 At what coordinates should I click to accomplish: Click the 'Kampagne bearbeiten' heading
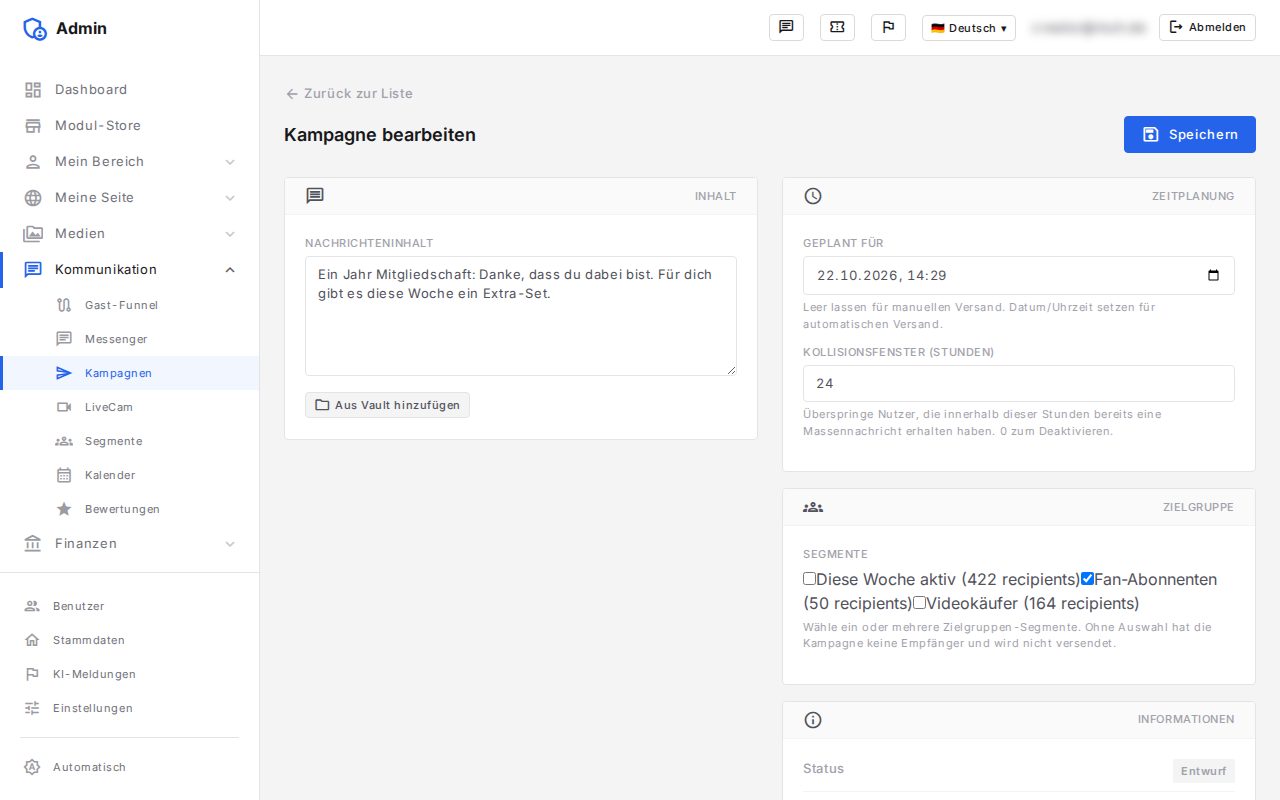[380, 135]
